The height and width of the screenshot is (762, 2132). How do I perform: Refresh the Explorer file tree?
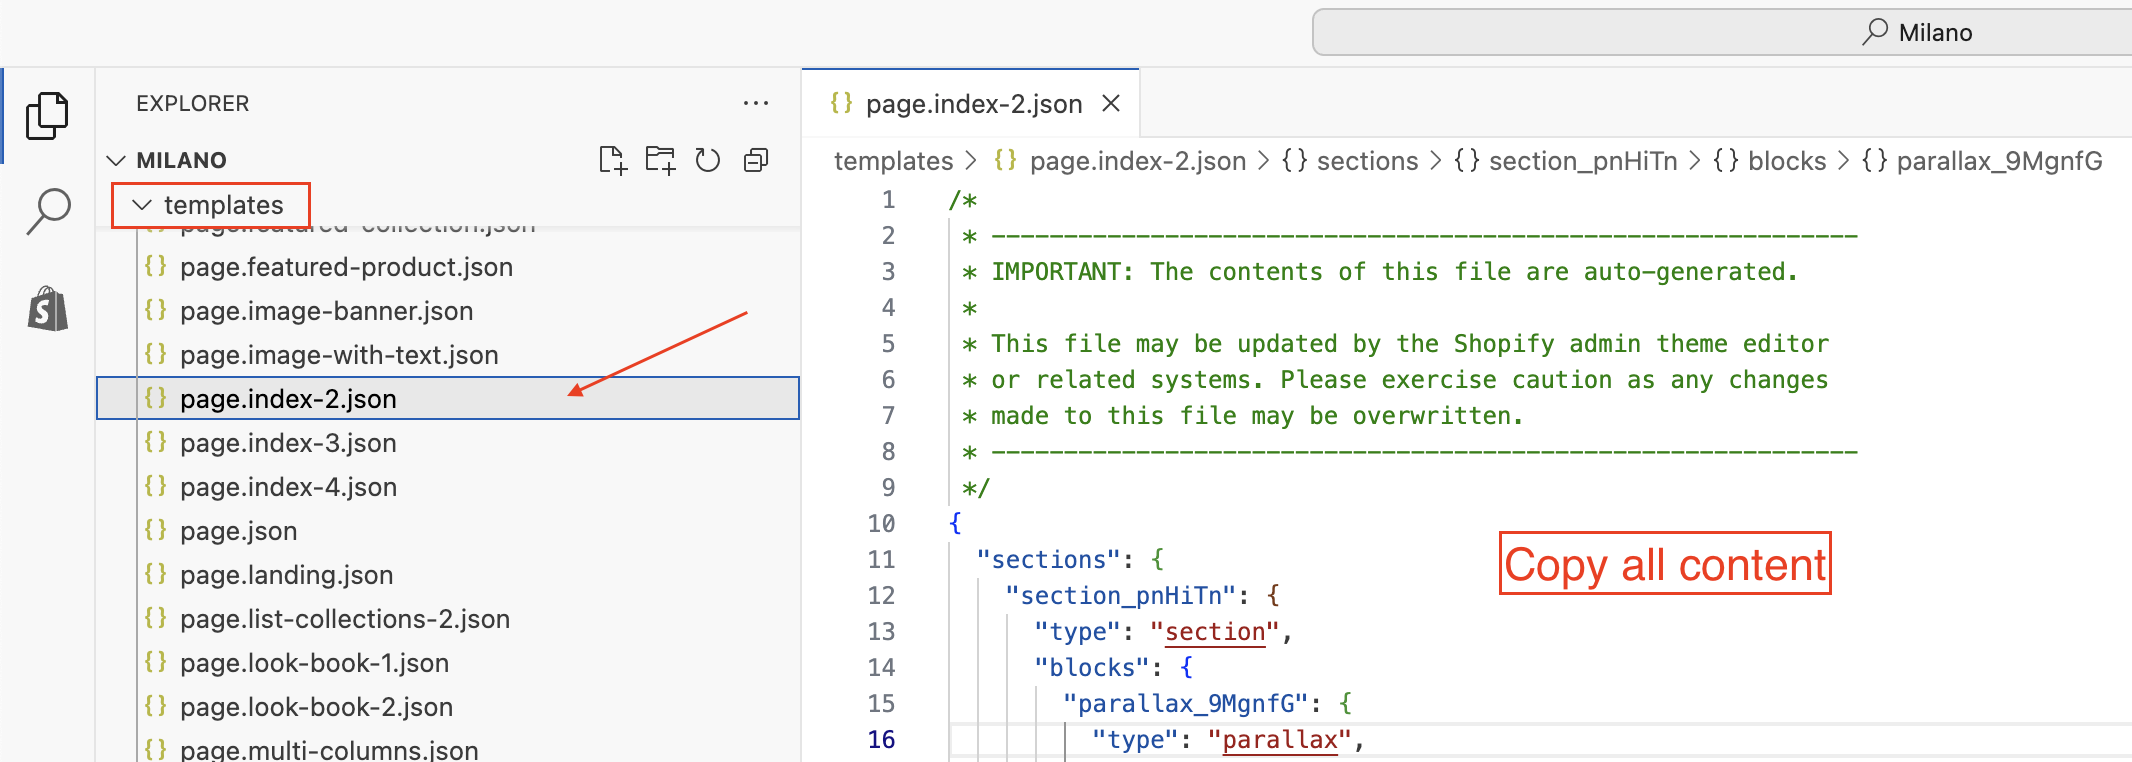pyautogui.click(x=708, y=160)
